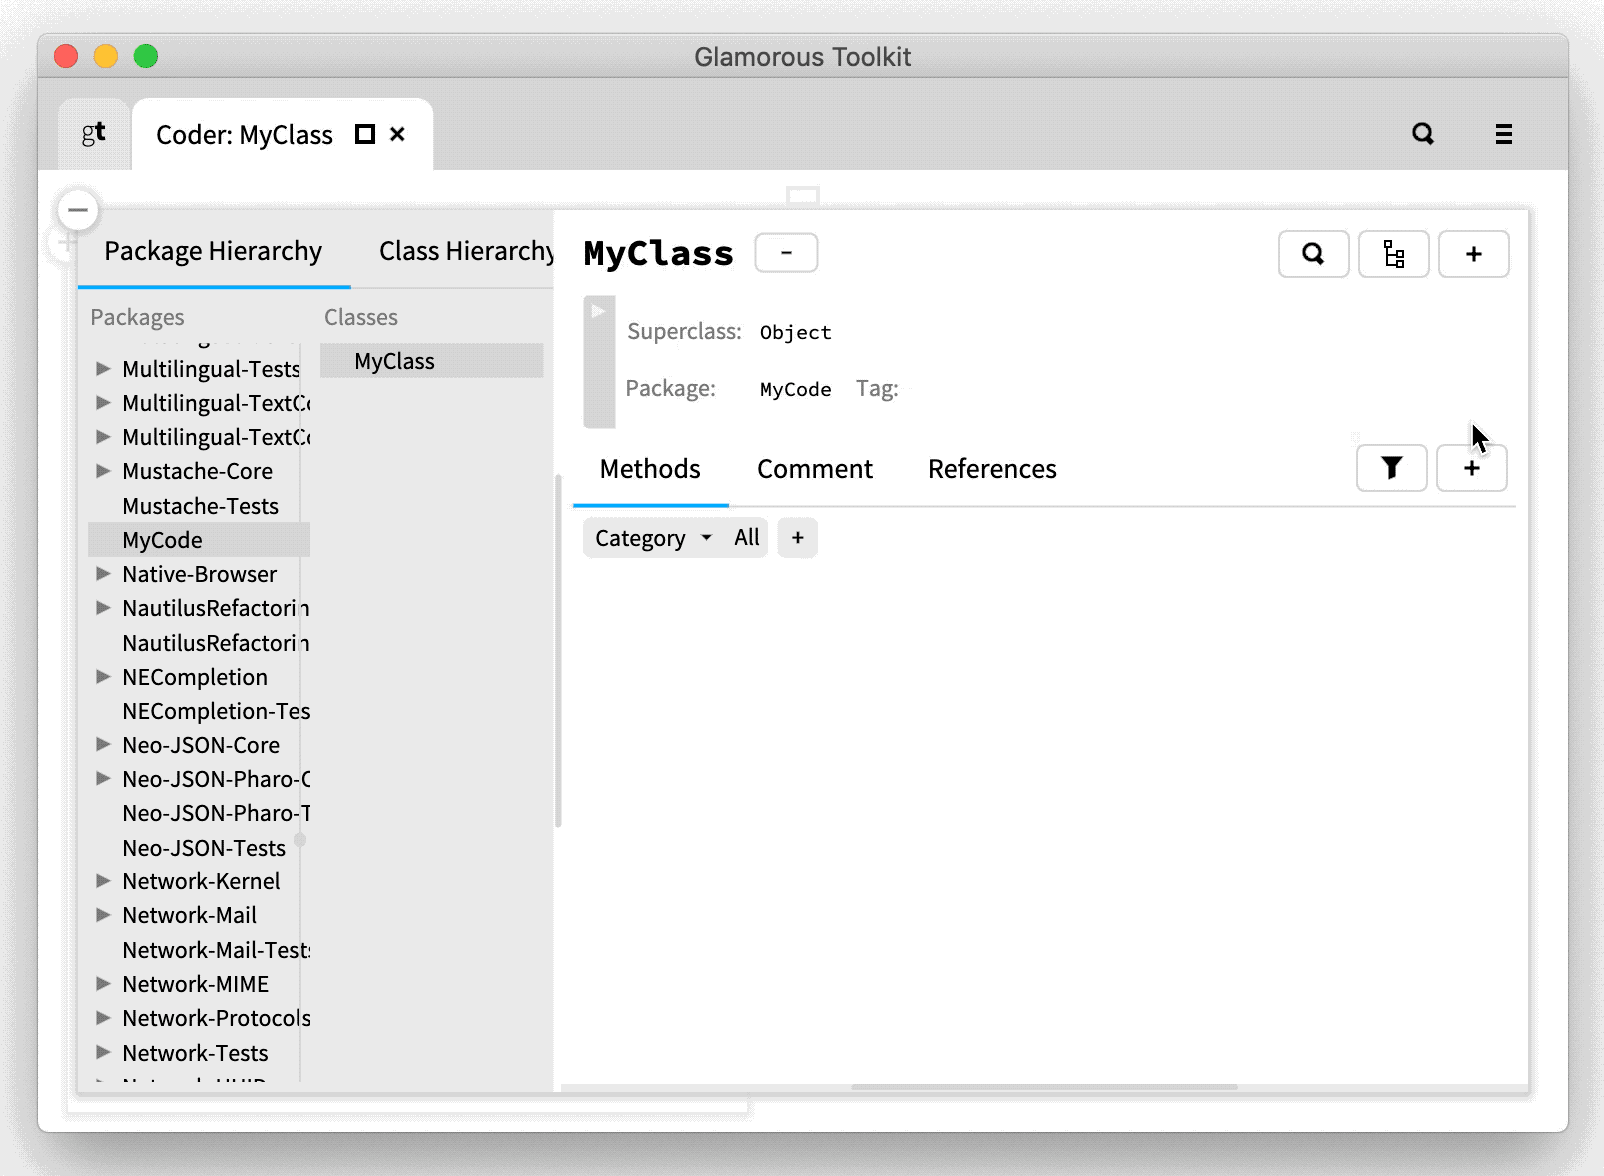Expand the Mustache-Core package

pos(103,470)
